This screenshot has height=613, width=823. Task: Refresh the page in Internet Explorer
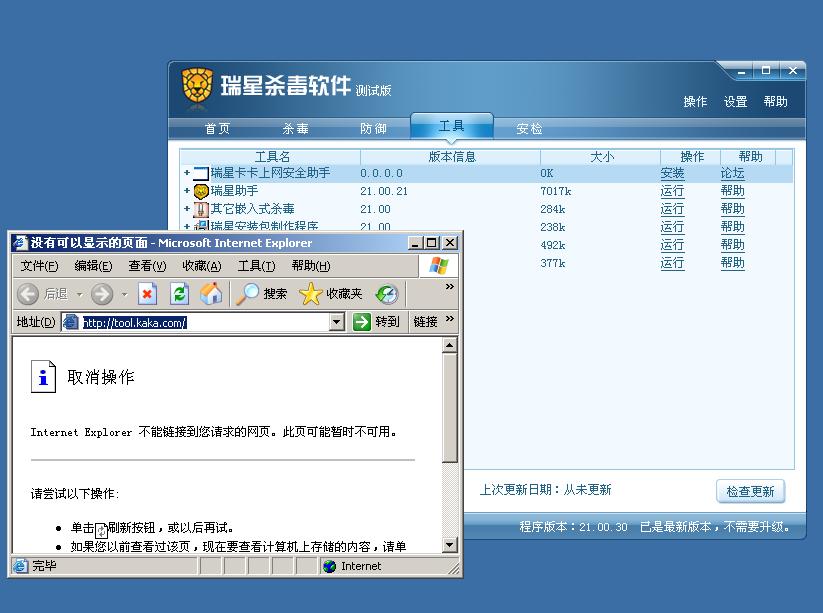pos(180,294)
